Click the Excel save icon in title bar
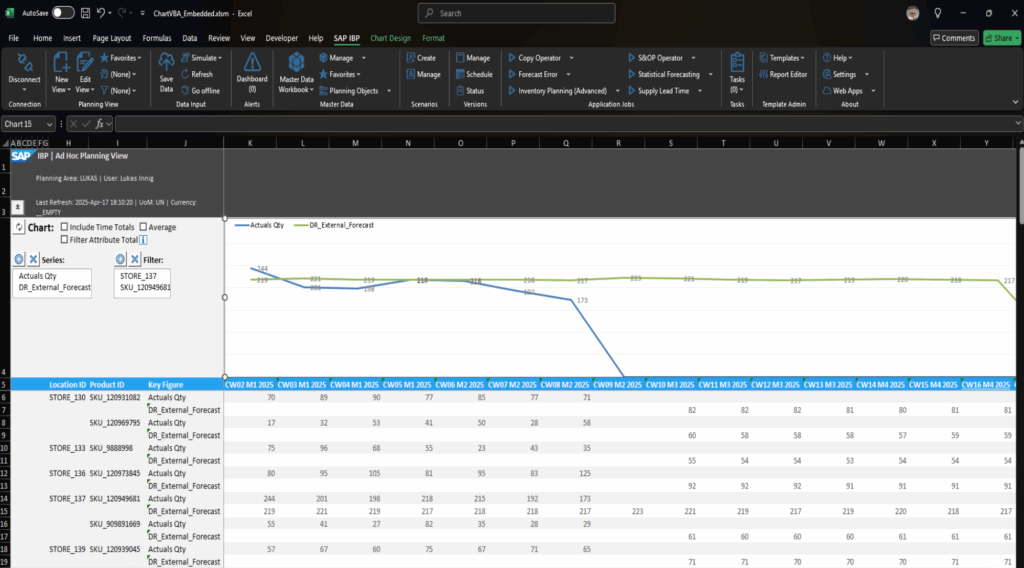 85,13
